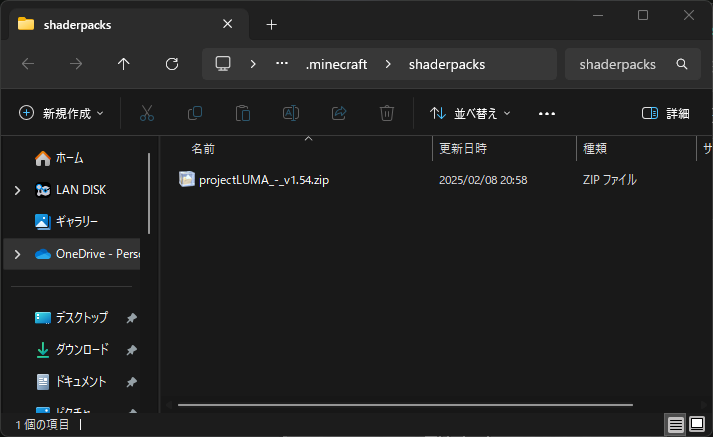
Task: Expand the OneDrive tree node
Action: point(16,254)
